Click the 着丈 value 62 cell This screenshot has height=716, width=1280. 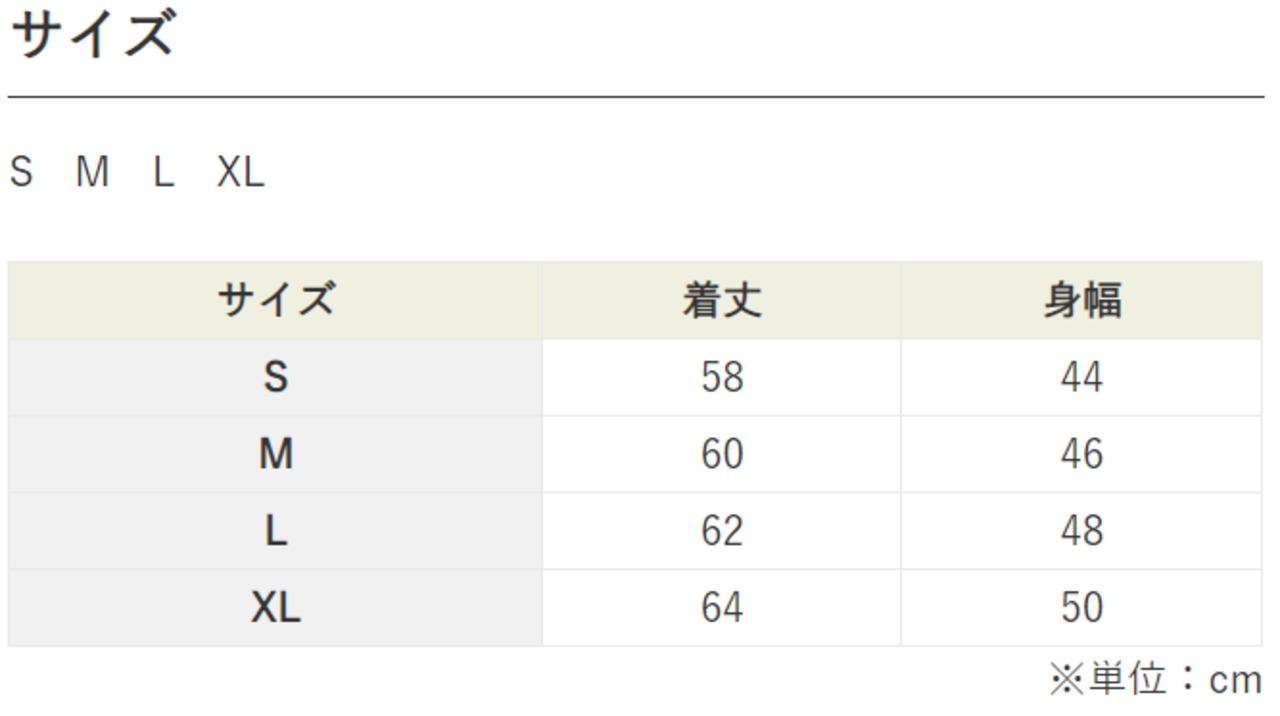721,531
